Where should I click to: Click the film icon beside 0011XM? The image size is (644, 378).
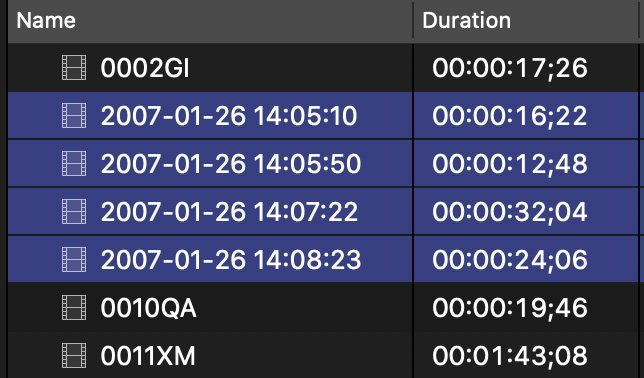coord(74,355)
